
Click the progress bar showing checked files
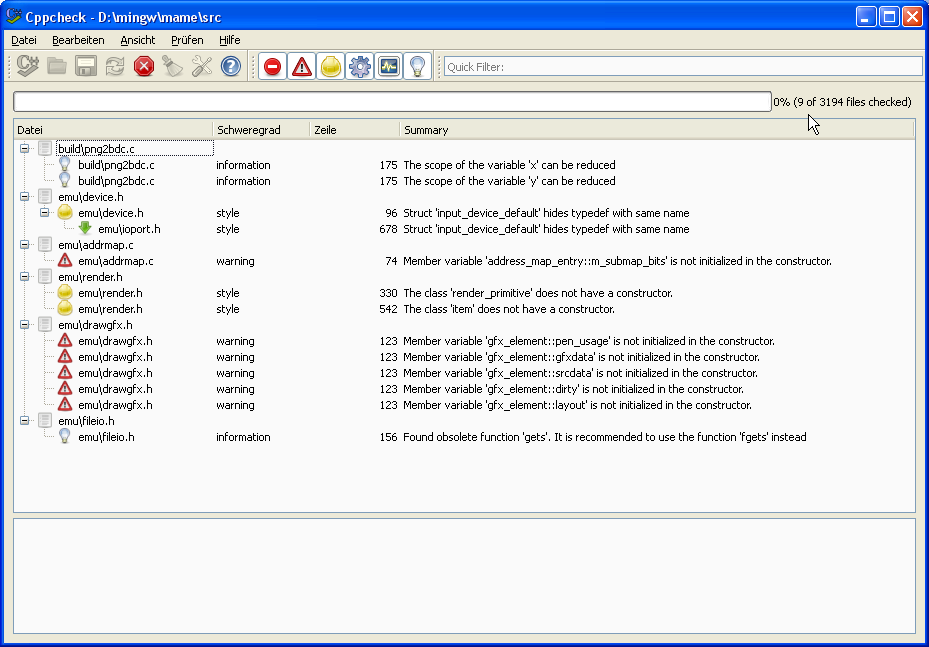click(390, 101)
